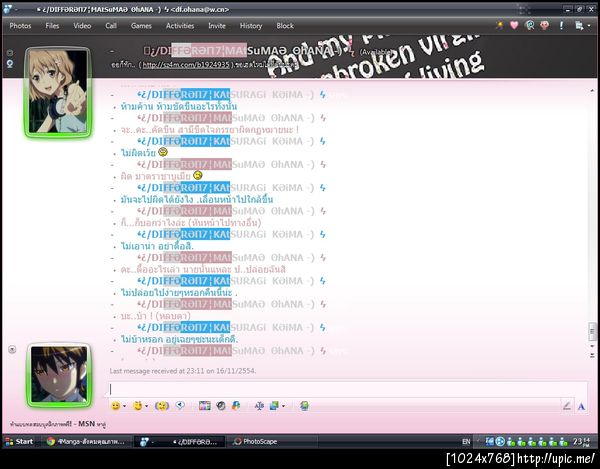Focus the message text input box
Screen dimensions: 600x469
[347, 389]
